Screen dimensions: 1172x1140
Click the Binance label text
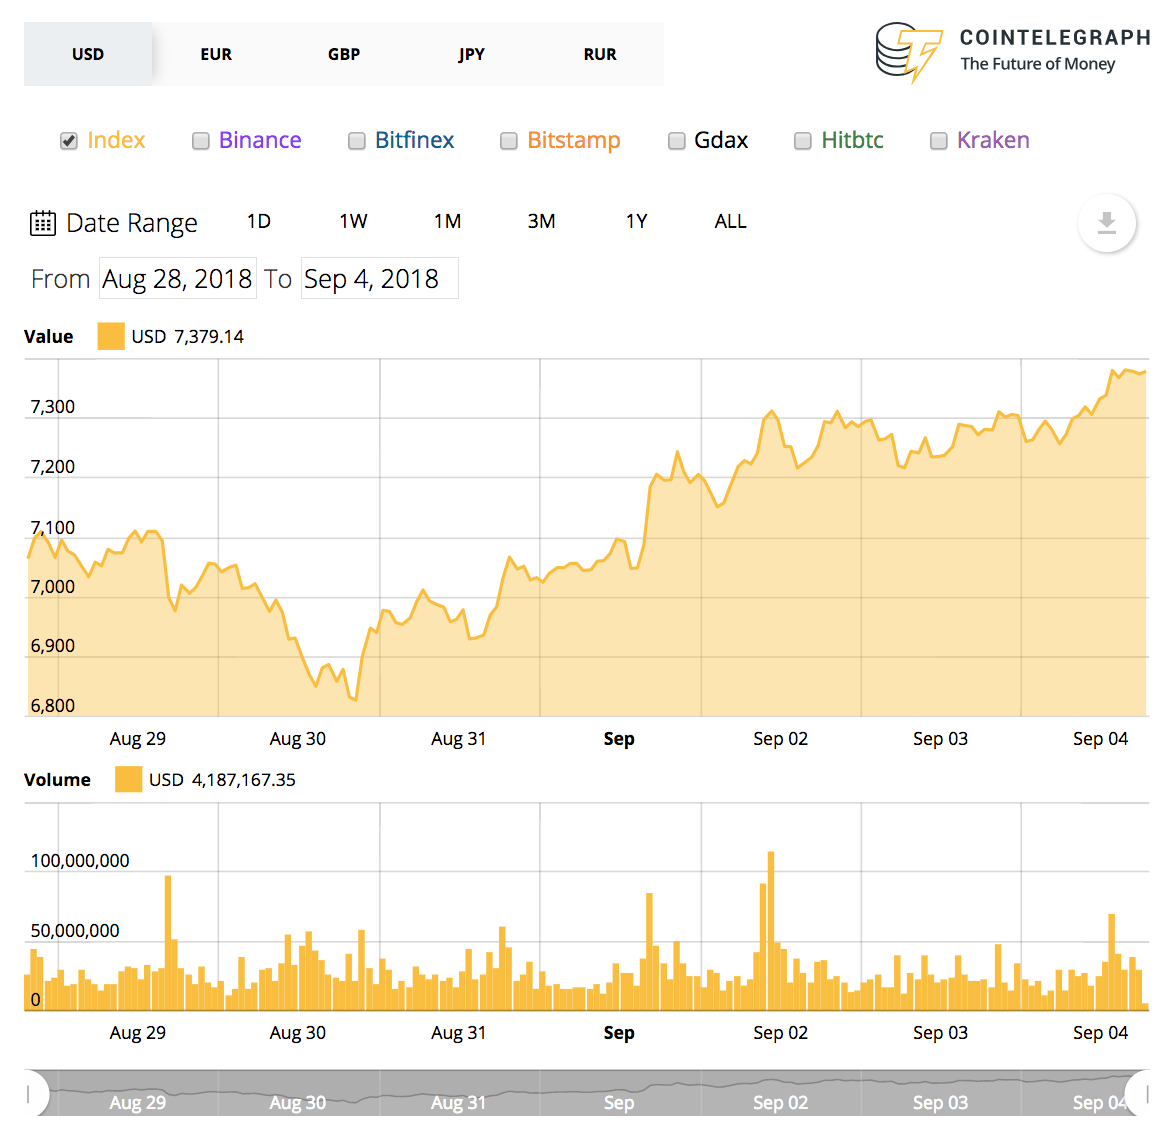260,140
